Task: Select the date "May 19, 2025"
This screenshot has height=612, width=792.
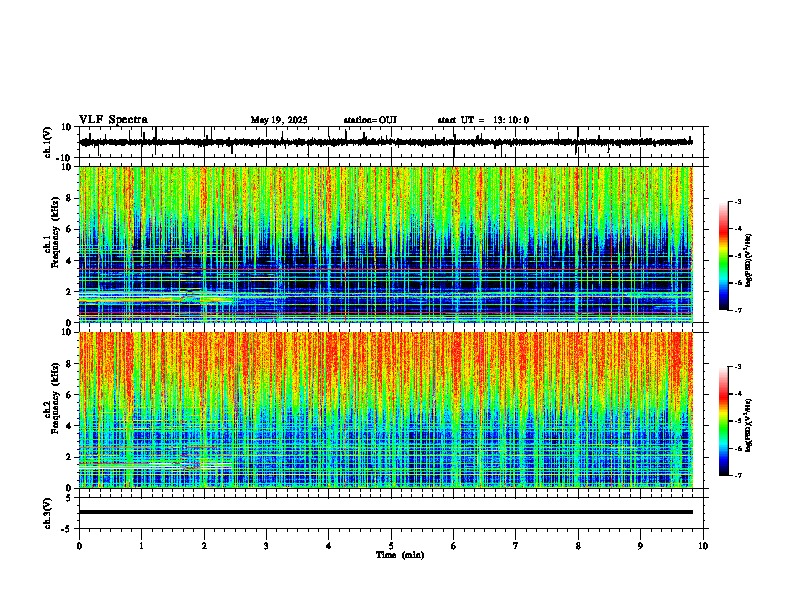Action: click(279, 120)
